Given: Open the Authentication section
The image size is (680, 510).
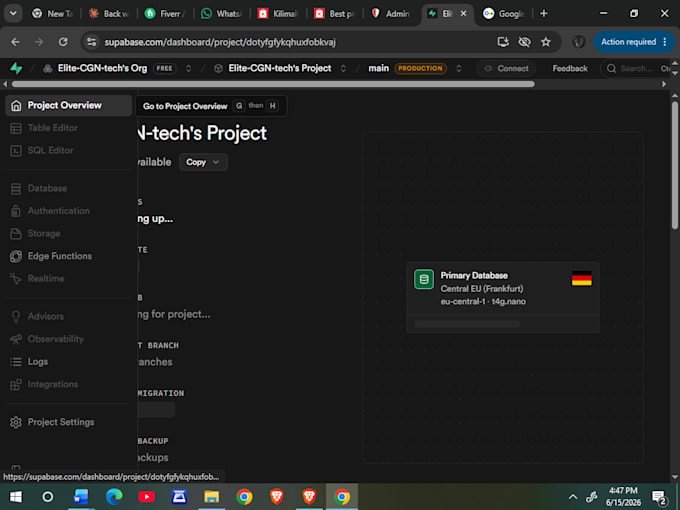Looking at the screenshot, I should pyautogui.click(x=69, y=211).
